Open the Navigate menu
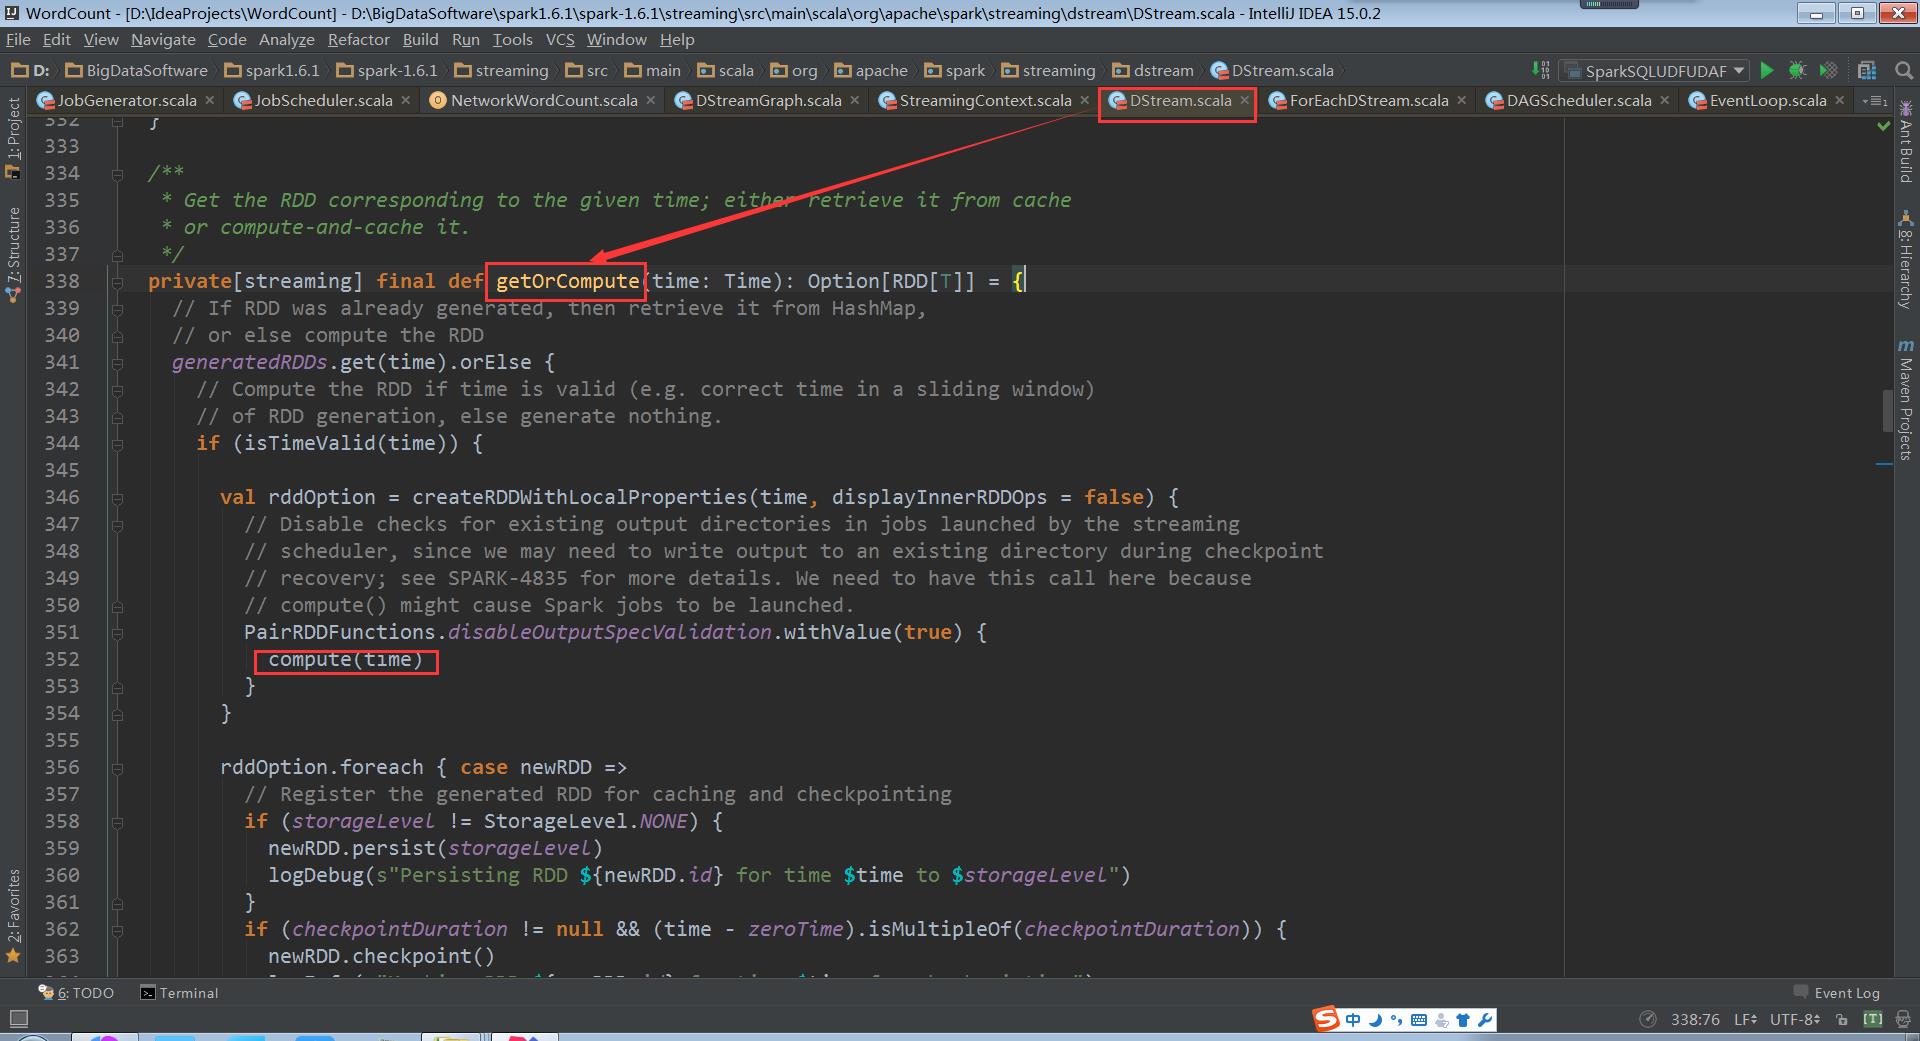The image size is (1920, 1041). (x=163, y=39)
